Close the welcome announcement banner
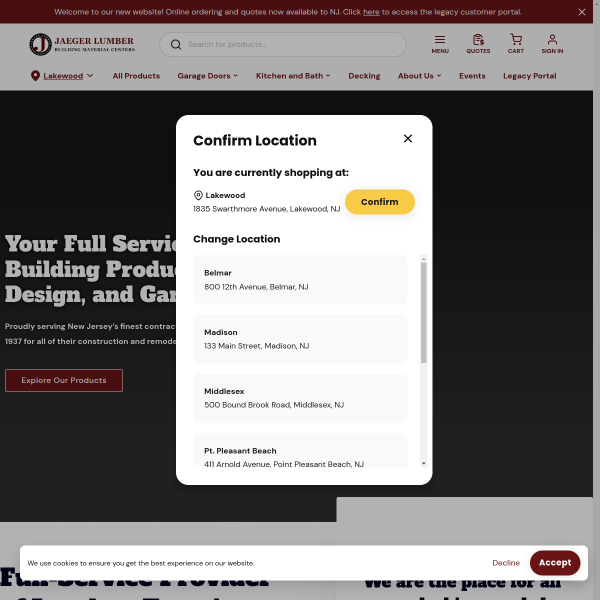This screenshot has width=600, height=600. [x=582, y=12]
